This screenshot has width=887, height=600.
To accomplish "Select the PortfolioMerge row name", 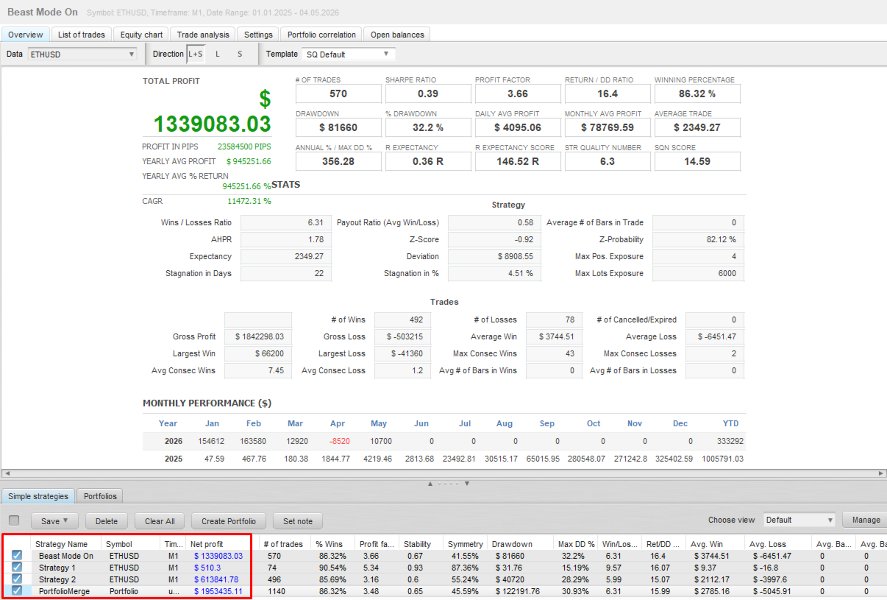I will pyautogui.click(x=64, y=591).
